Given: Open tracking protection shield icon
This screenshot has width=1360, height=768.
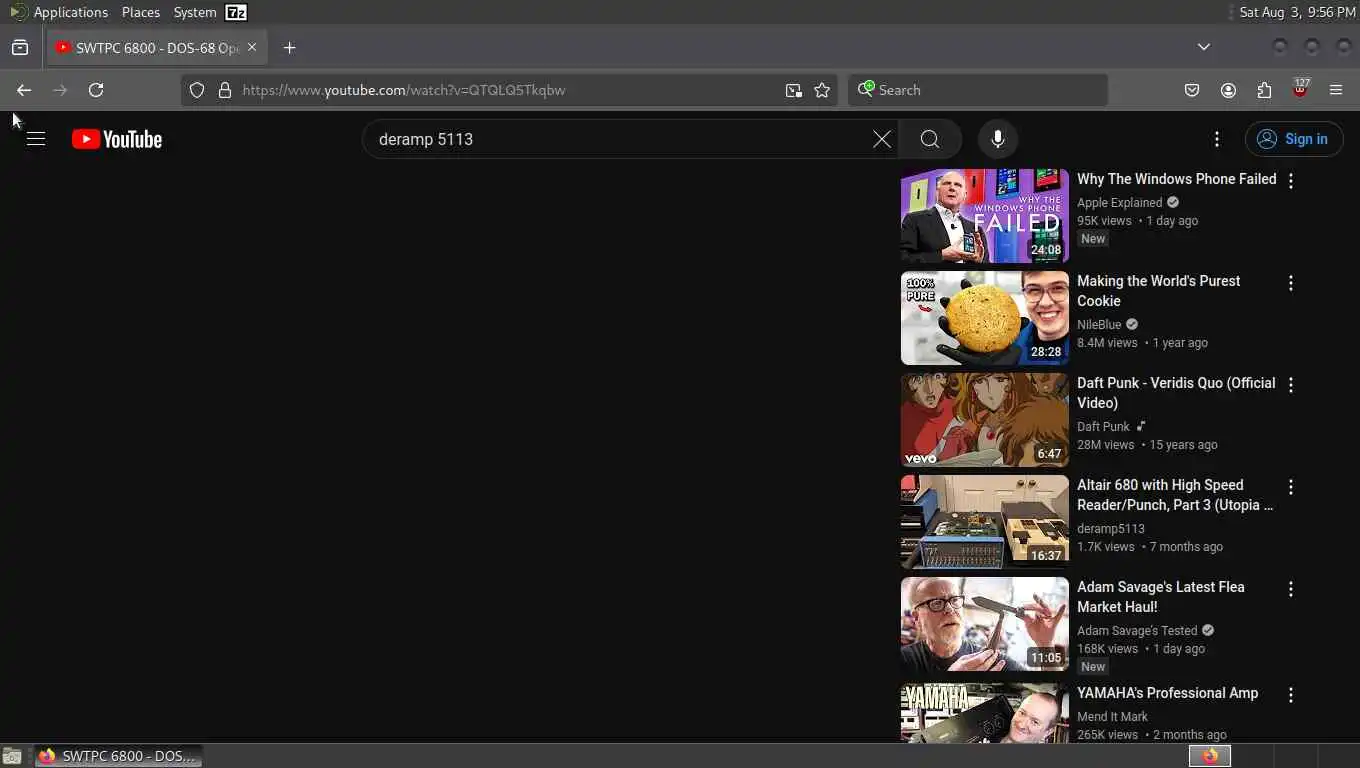Looking at the screenshot, I should pyautogui.click(x=197, y=90).
